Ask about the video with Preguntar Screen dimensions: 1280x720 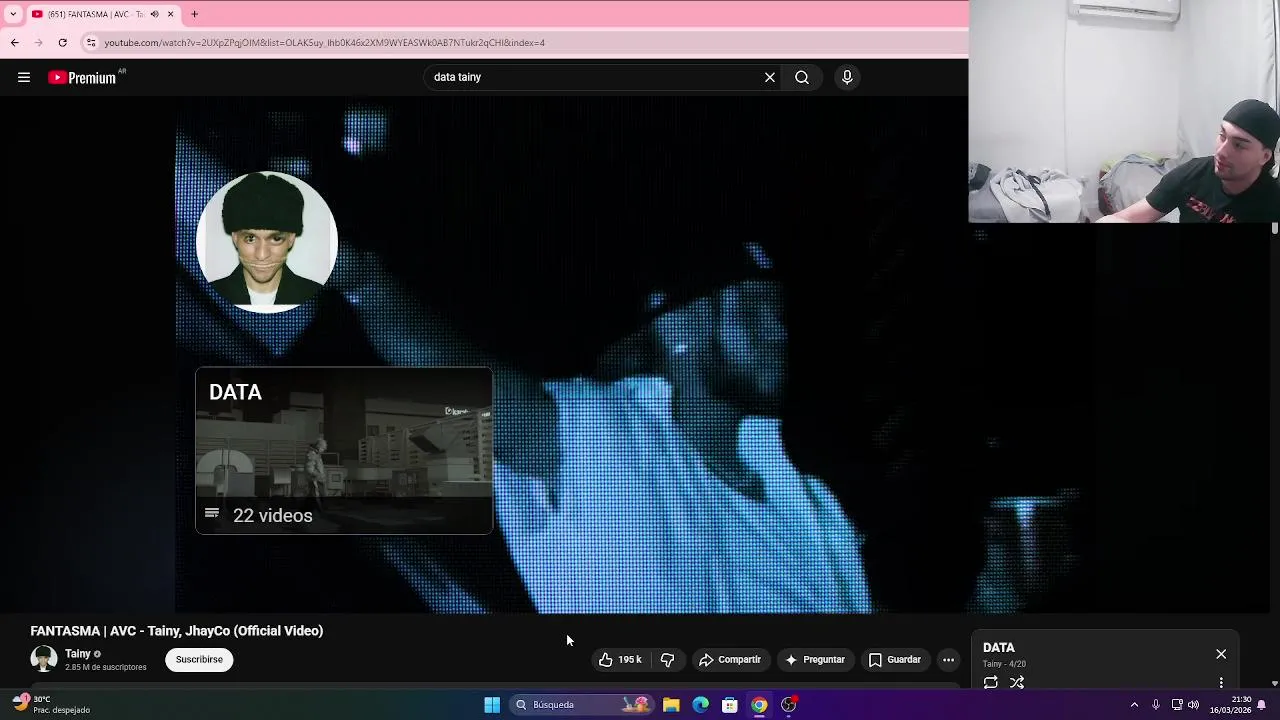(x=815, y=660)
